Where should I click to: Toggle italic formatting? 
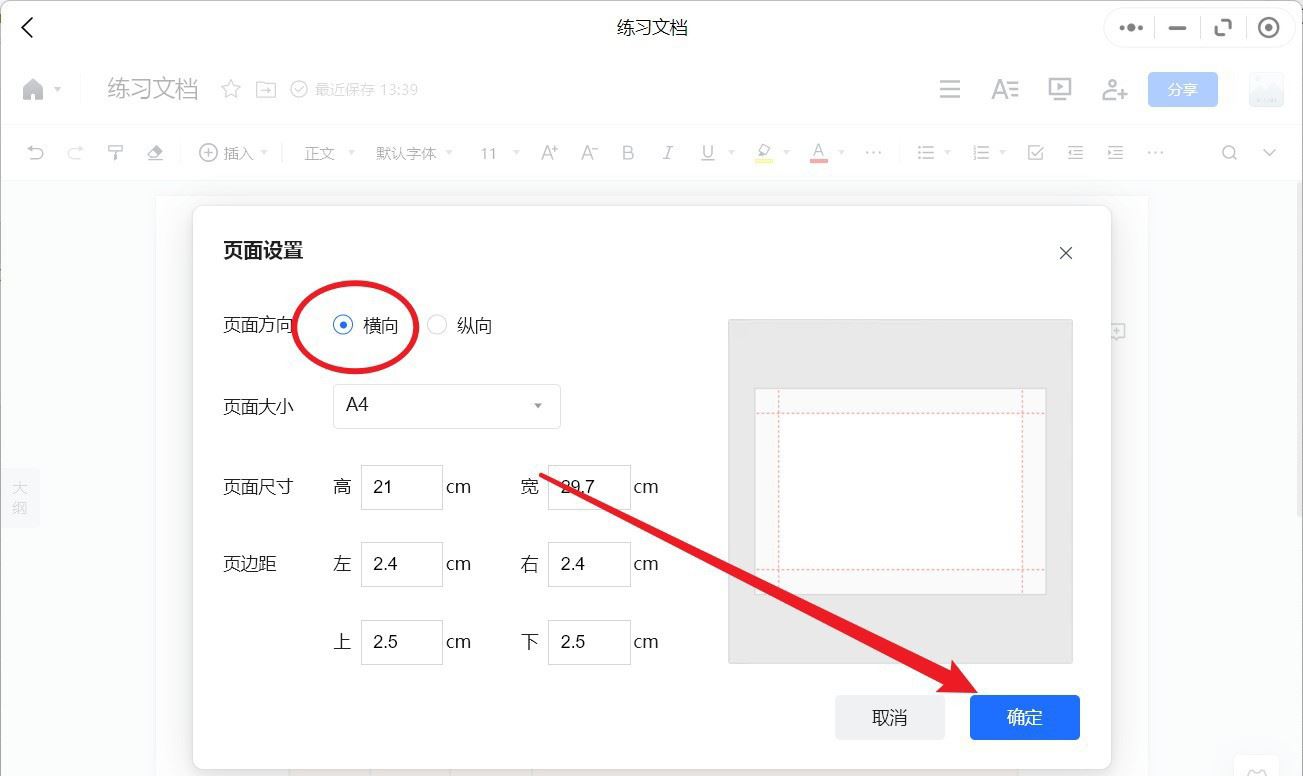pos(668,153)
